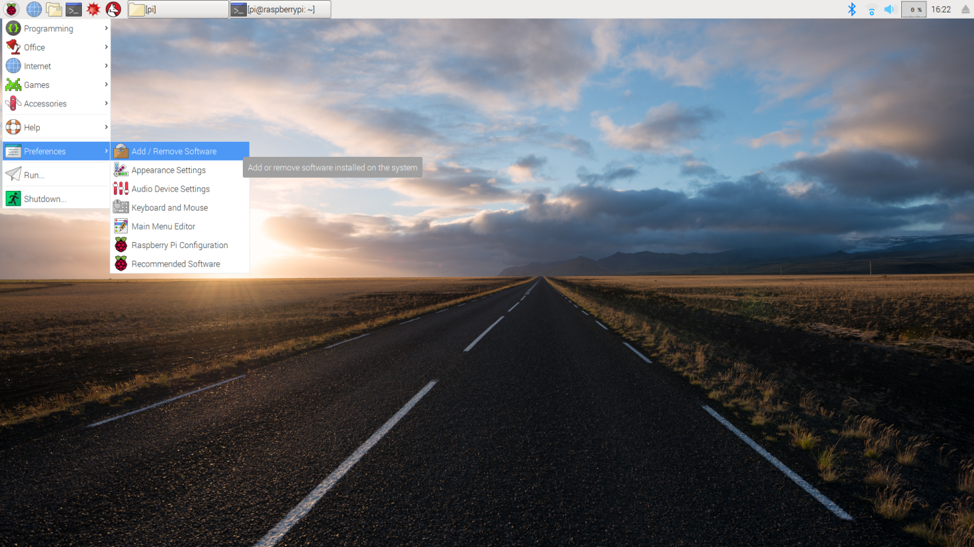
Task: Click the Audio Device Settings icon
Action: pyautogui.click(x=121, y=189)
